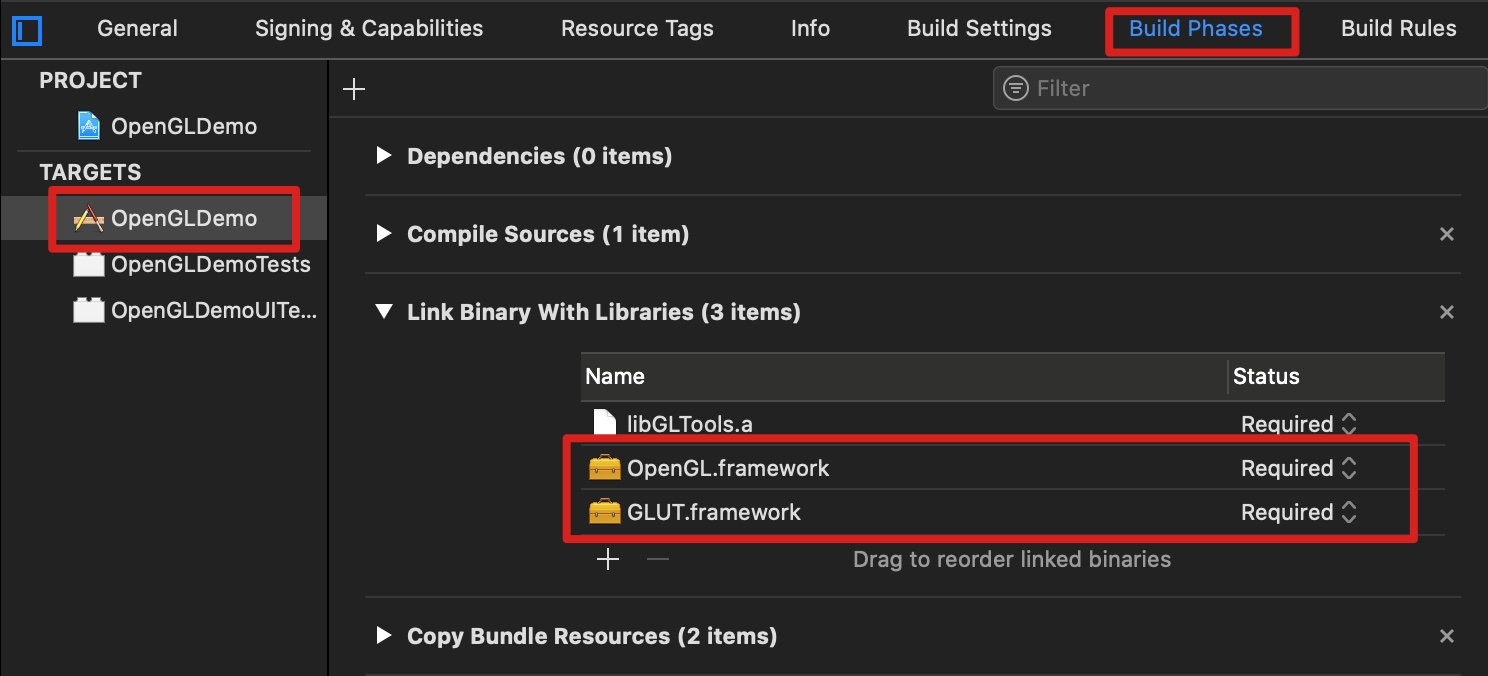Select OpenGL.framework toolbox icon
Screen dimensions: 1488x676
[x=604, y=468]
